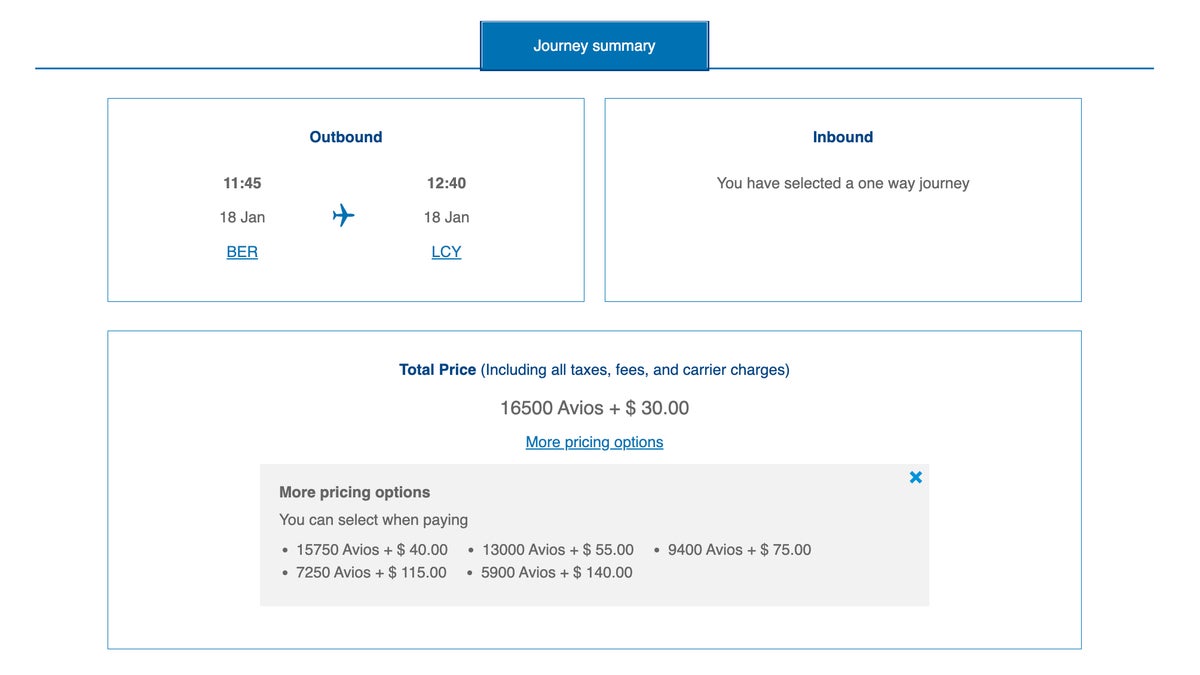Select the 15750 Avios + $40.00 option
Screen dimensions: 1200x675
(x=371, y=549)
